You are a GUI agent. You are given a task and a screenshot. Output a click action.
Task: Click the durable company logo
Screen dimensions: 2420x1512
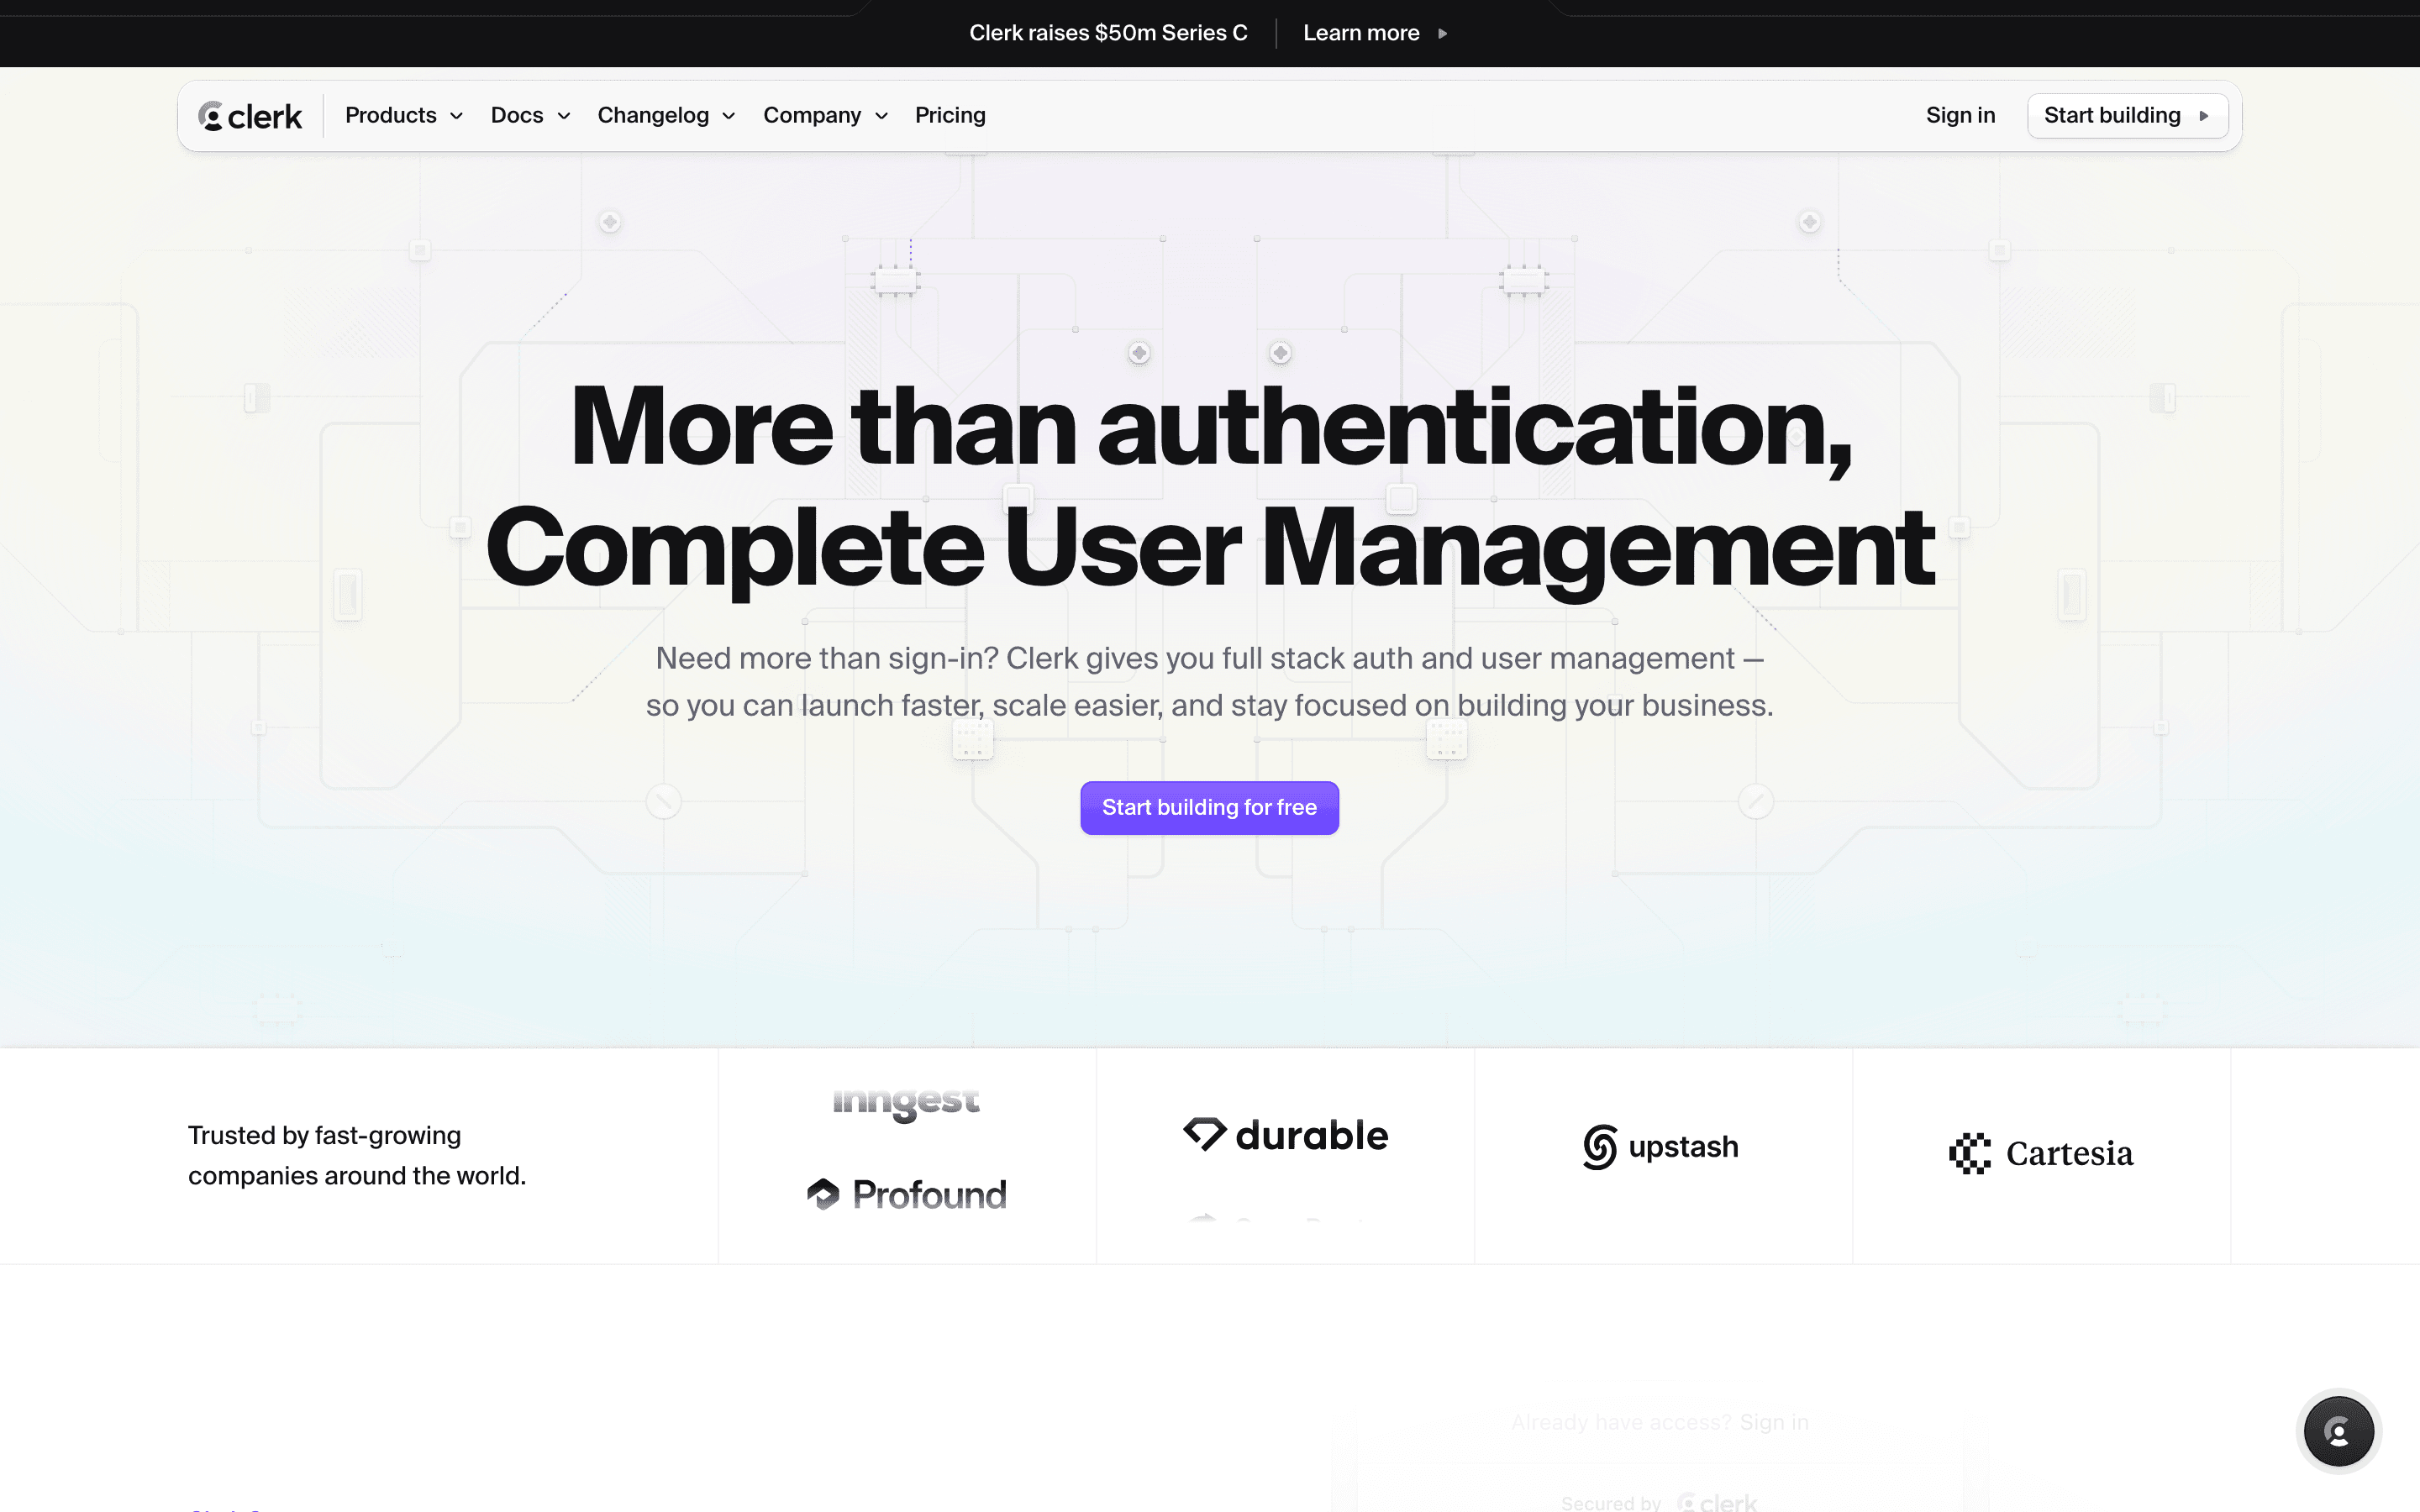click(x=1286, y=1135)
